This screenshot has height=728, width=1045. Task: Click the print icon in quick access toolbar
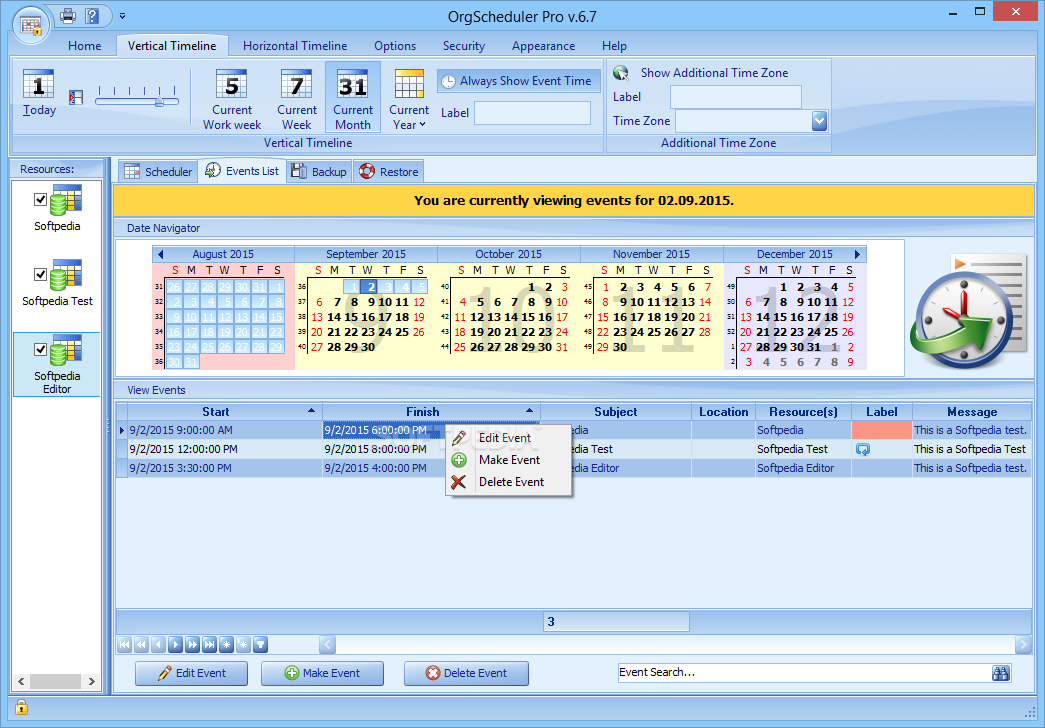pos(67,15)
